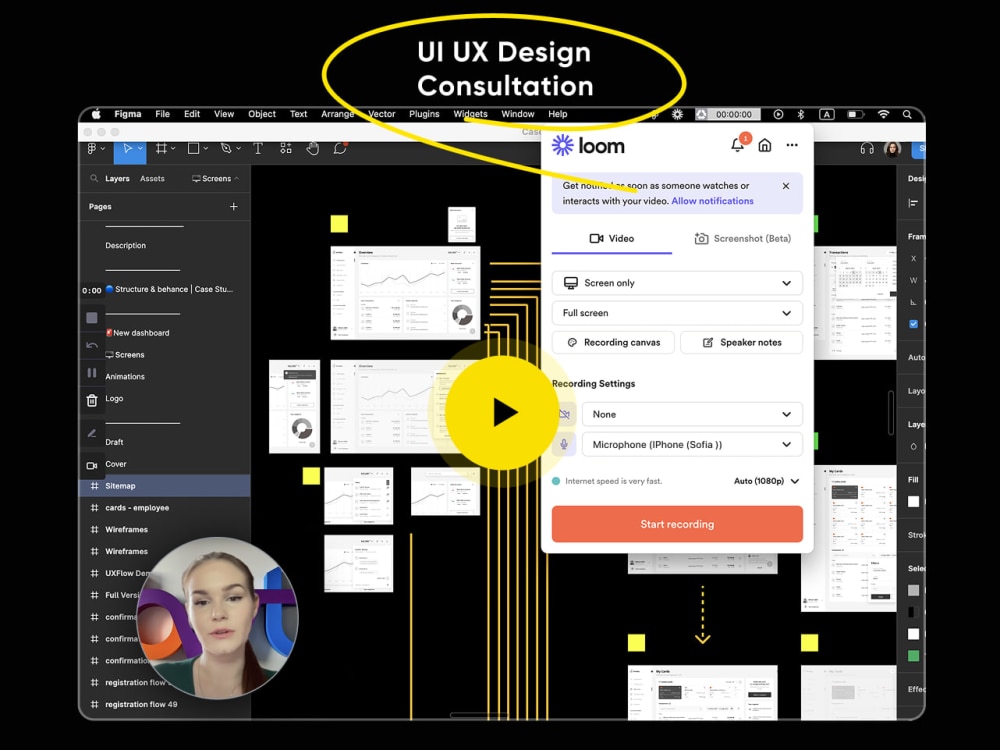The image size is (1000, 750).
Task: Open the Resources components tool
Action: click(286, 149)
